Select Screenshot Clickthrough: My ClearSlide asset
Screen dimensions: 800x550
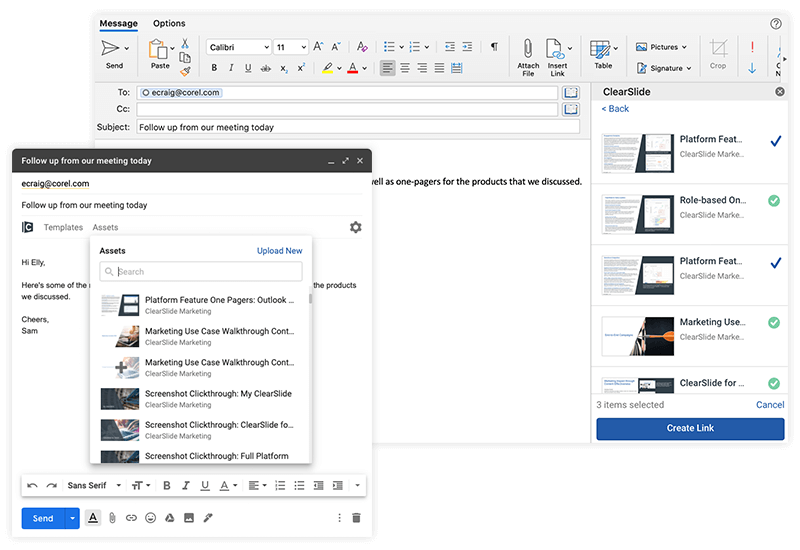click(x=200, y=399)
